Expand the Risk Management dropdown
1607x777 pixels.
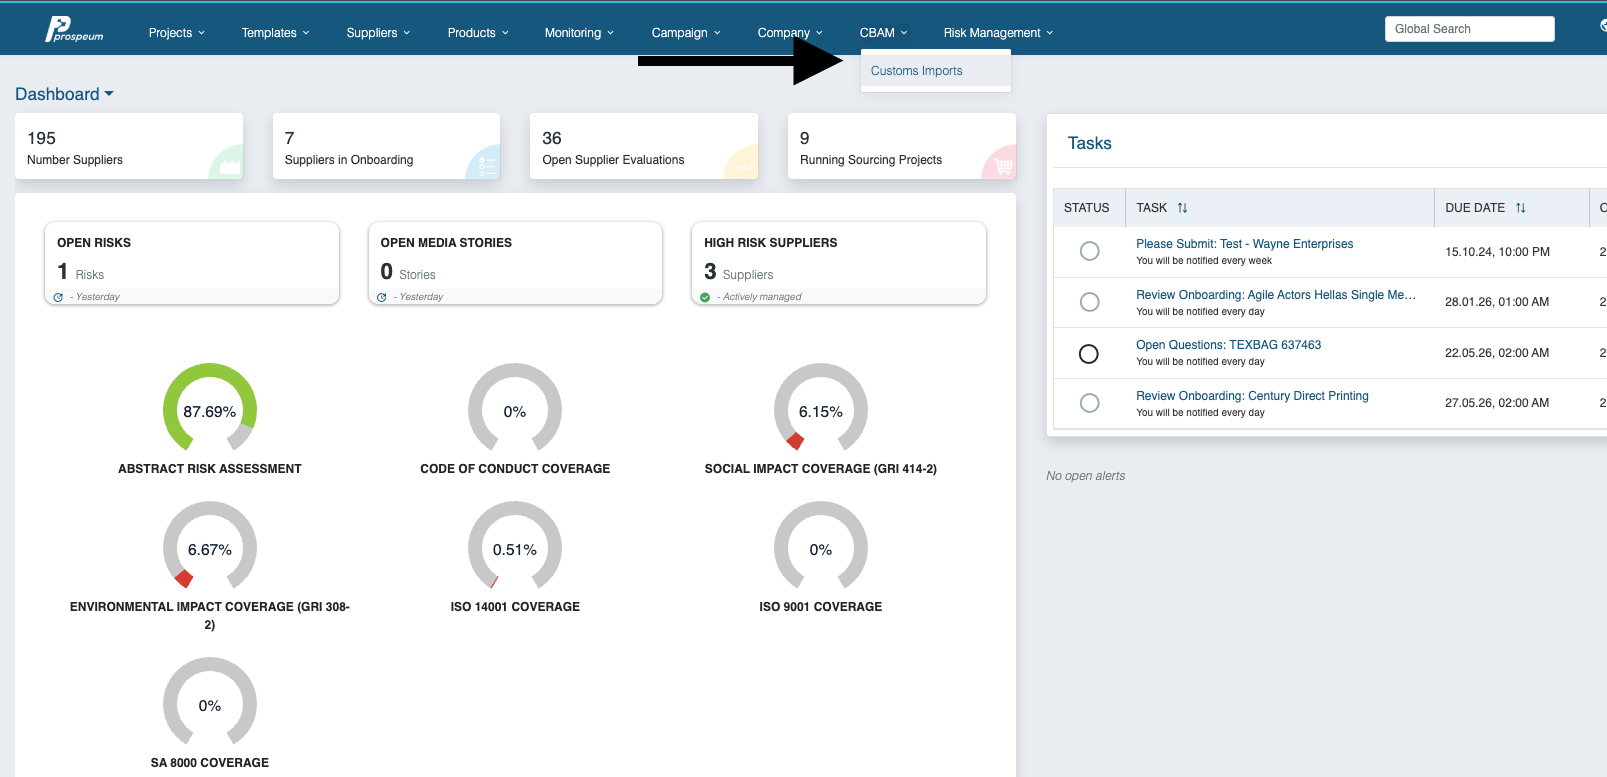click(998, 33)
